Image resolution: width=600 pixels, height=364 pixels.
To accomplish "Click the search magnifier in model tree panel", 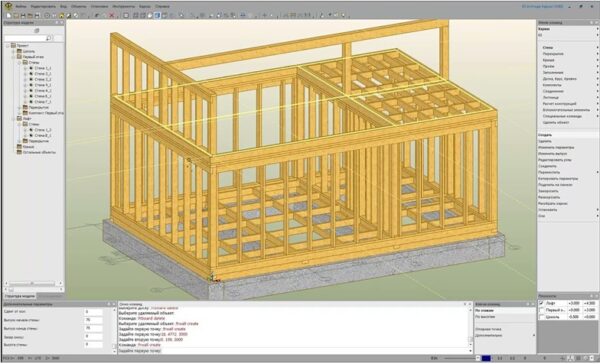I will [49, 38].
